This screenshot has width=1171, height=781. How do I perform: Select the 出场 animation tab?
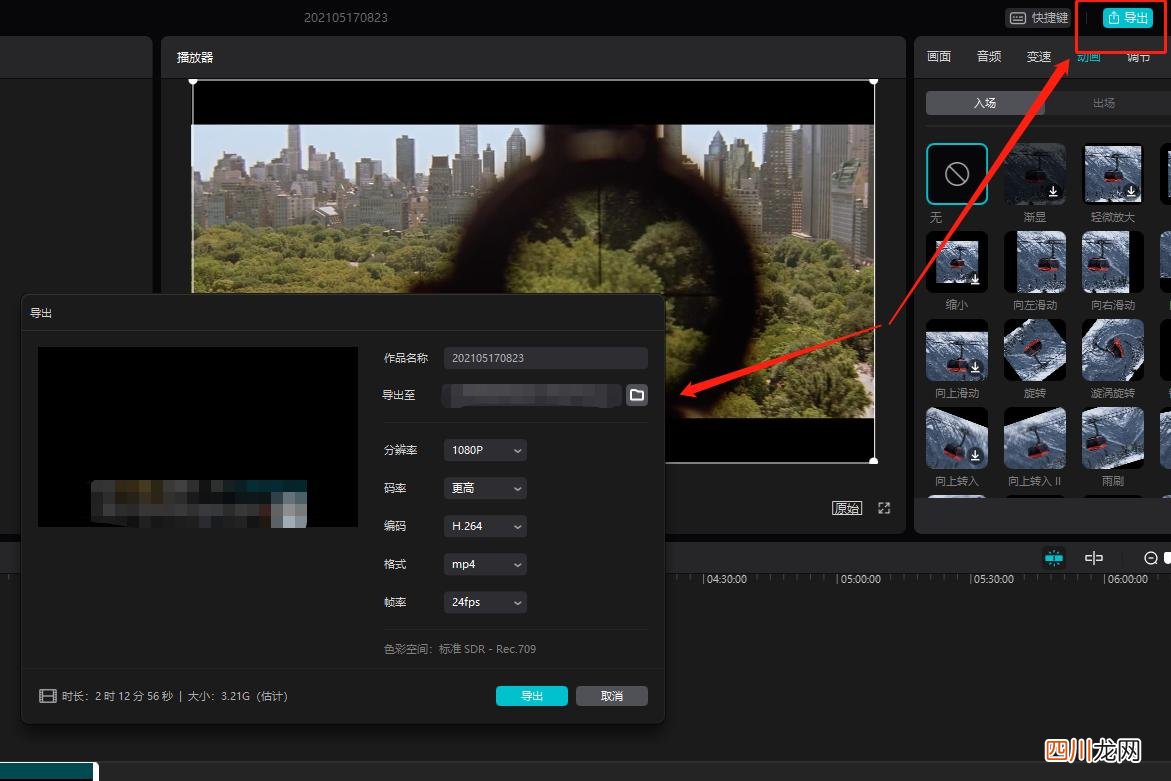tap(1104, 103)
